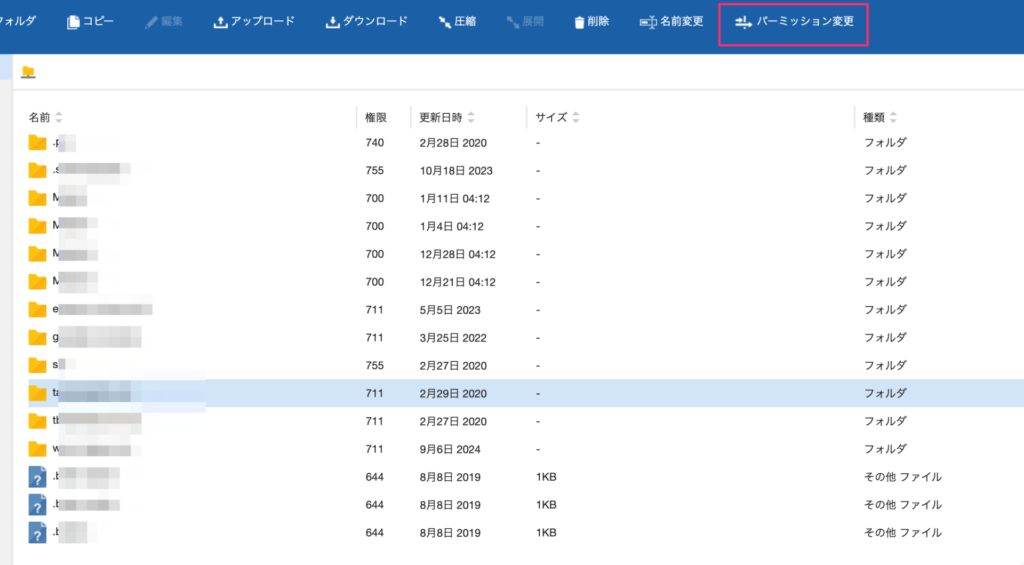
Task: Open パーミッション変更 permission change
Action: coord(794,22)
